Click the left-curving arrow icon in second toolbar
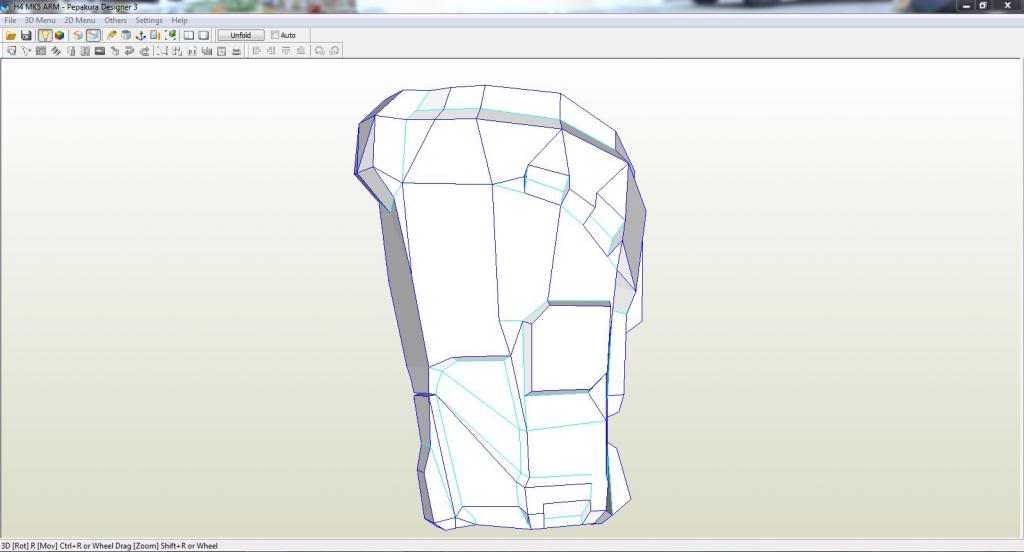This screenshot has height=552, width=1024. click(129, 51)
